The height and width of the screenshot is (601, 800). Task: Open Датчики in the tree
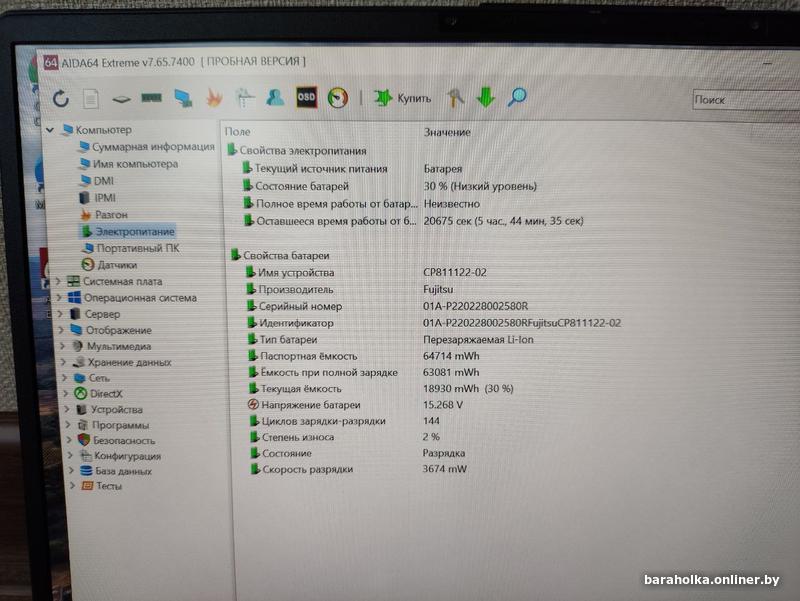(110, 264)
